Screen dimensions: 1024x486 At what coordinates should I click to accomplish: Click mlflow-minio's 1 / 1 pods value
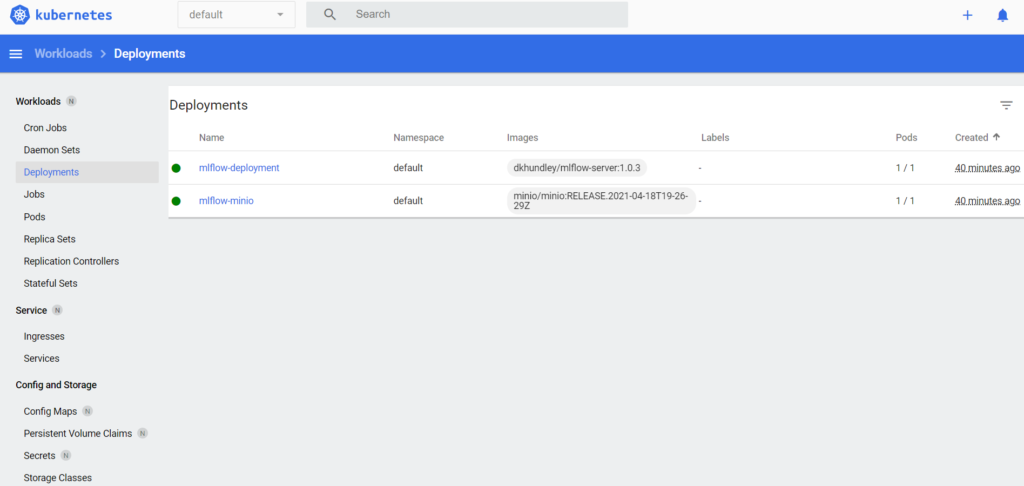point(905,201)
